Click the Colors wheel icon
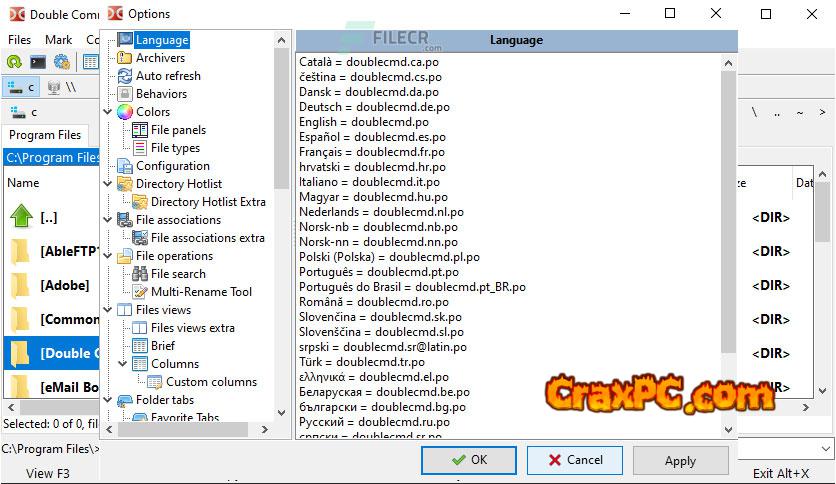836x484 pixels. (125, 111)
